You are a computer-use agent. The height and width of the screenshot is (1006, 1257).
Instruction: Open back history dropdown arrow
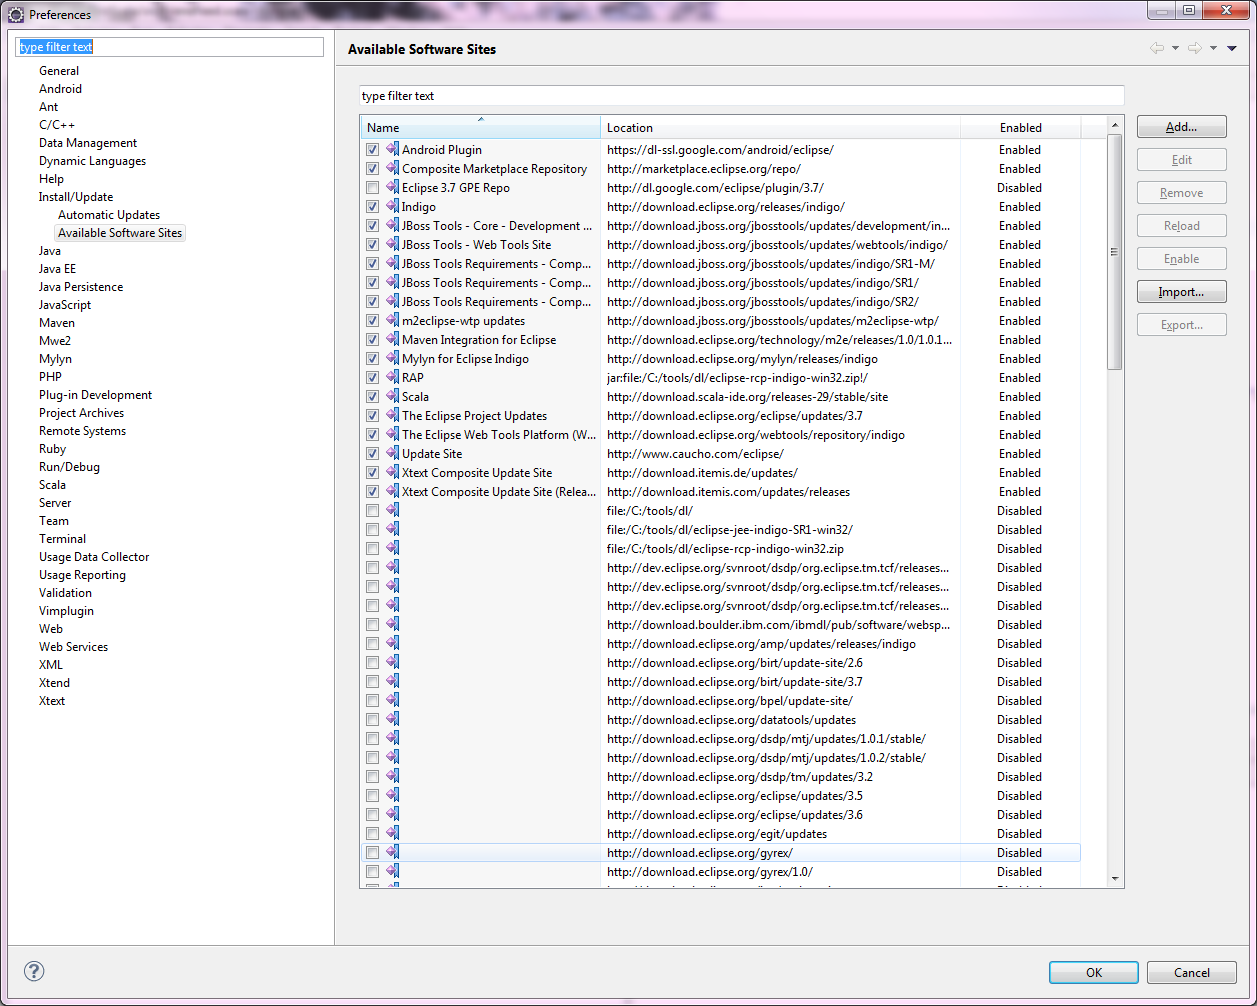tap(1175, 48)
